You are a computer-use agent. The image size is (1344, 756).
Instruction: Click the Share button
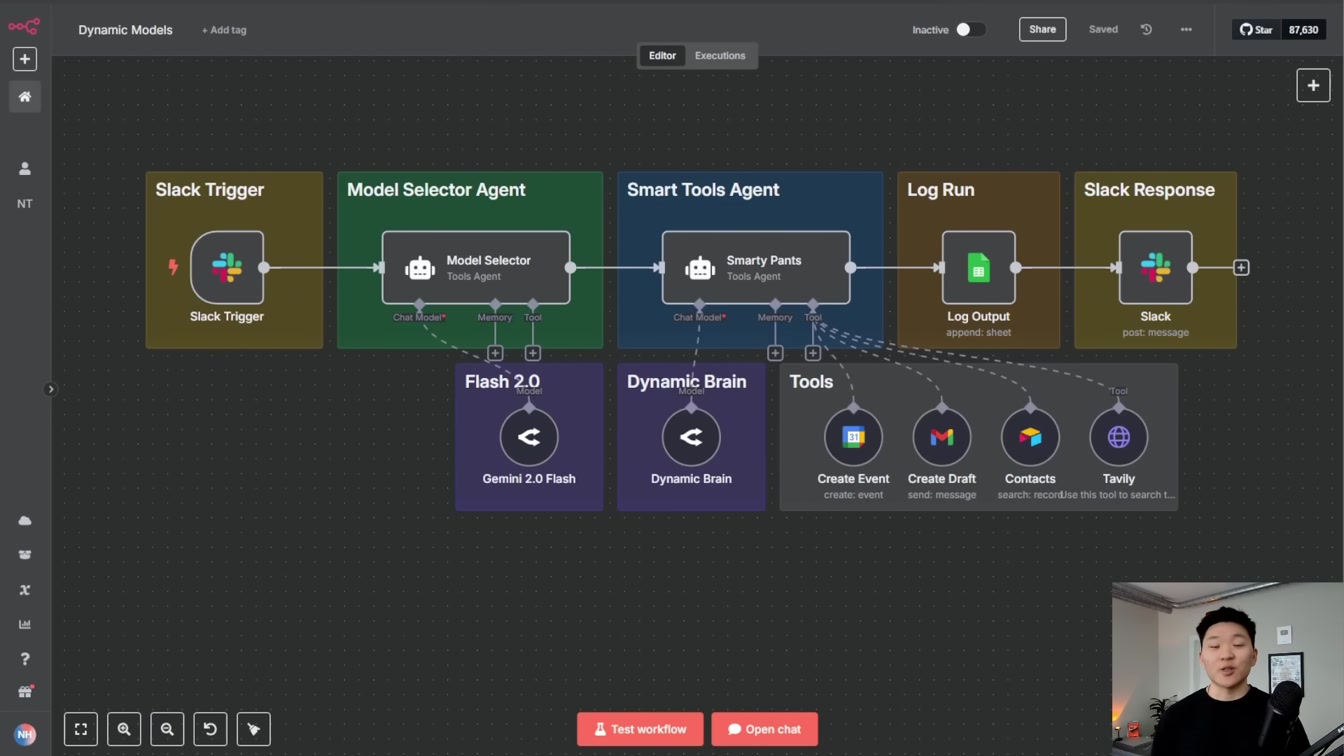point(1042,30)
